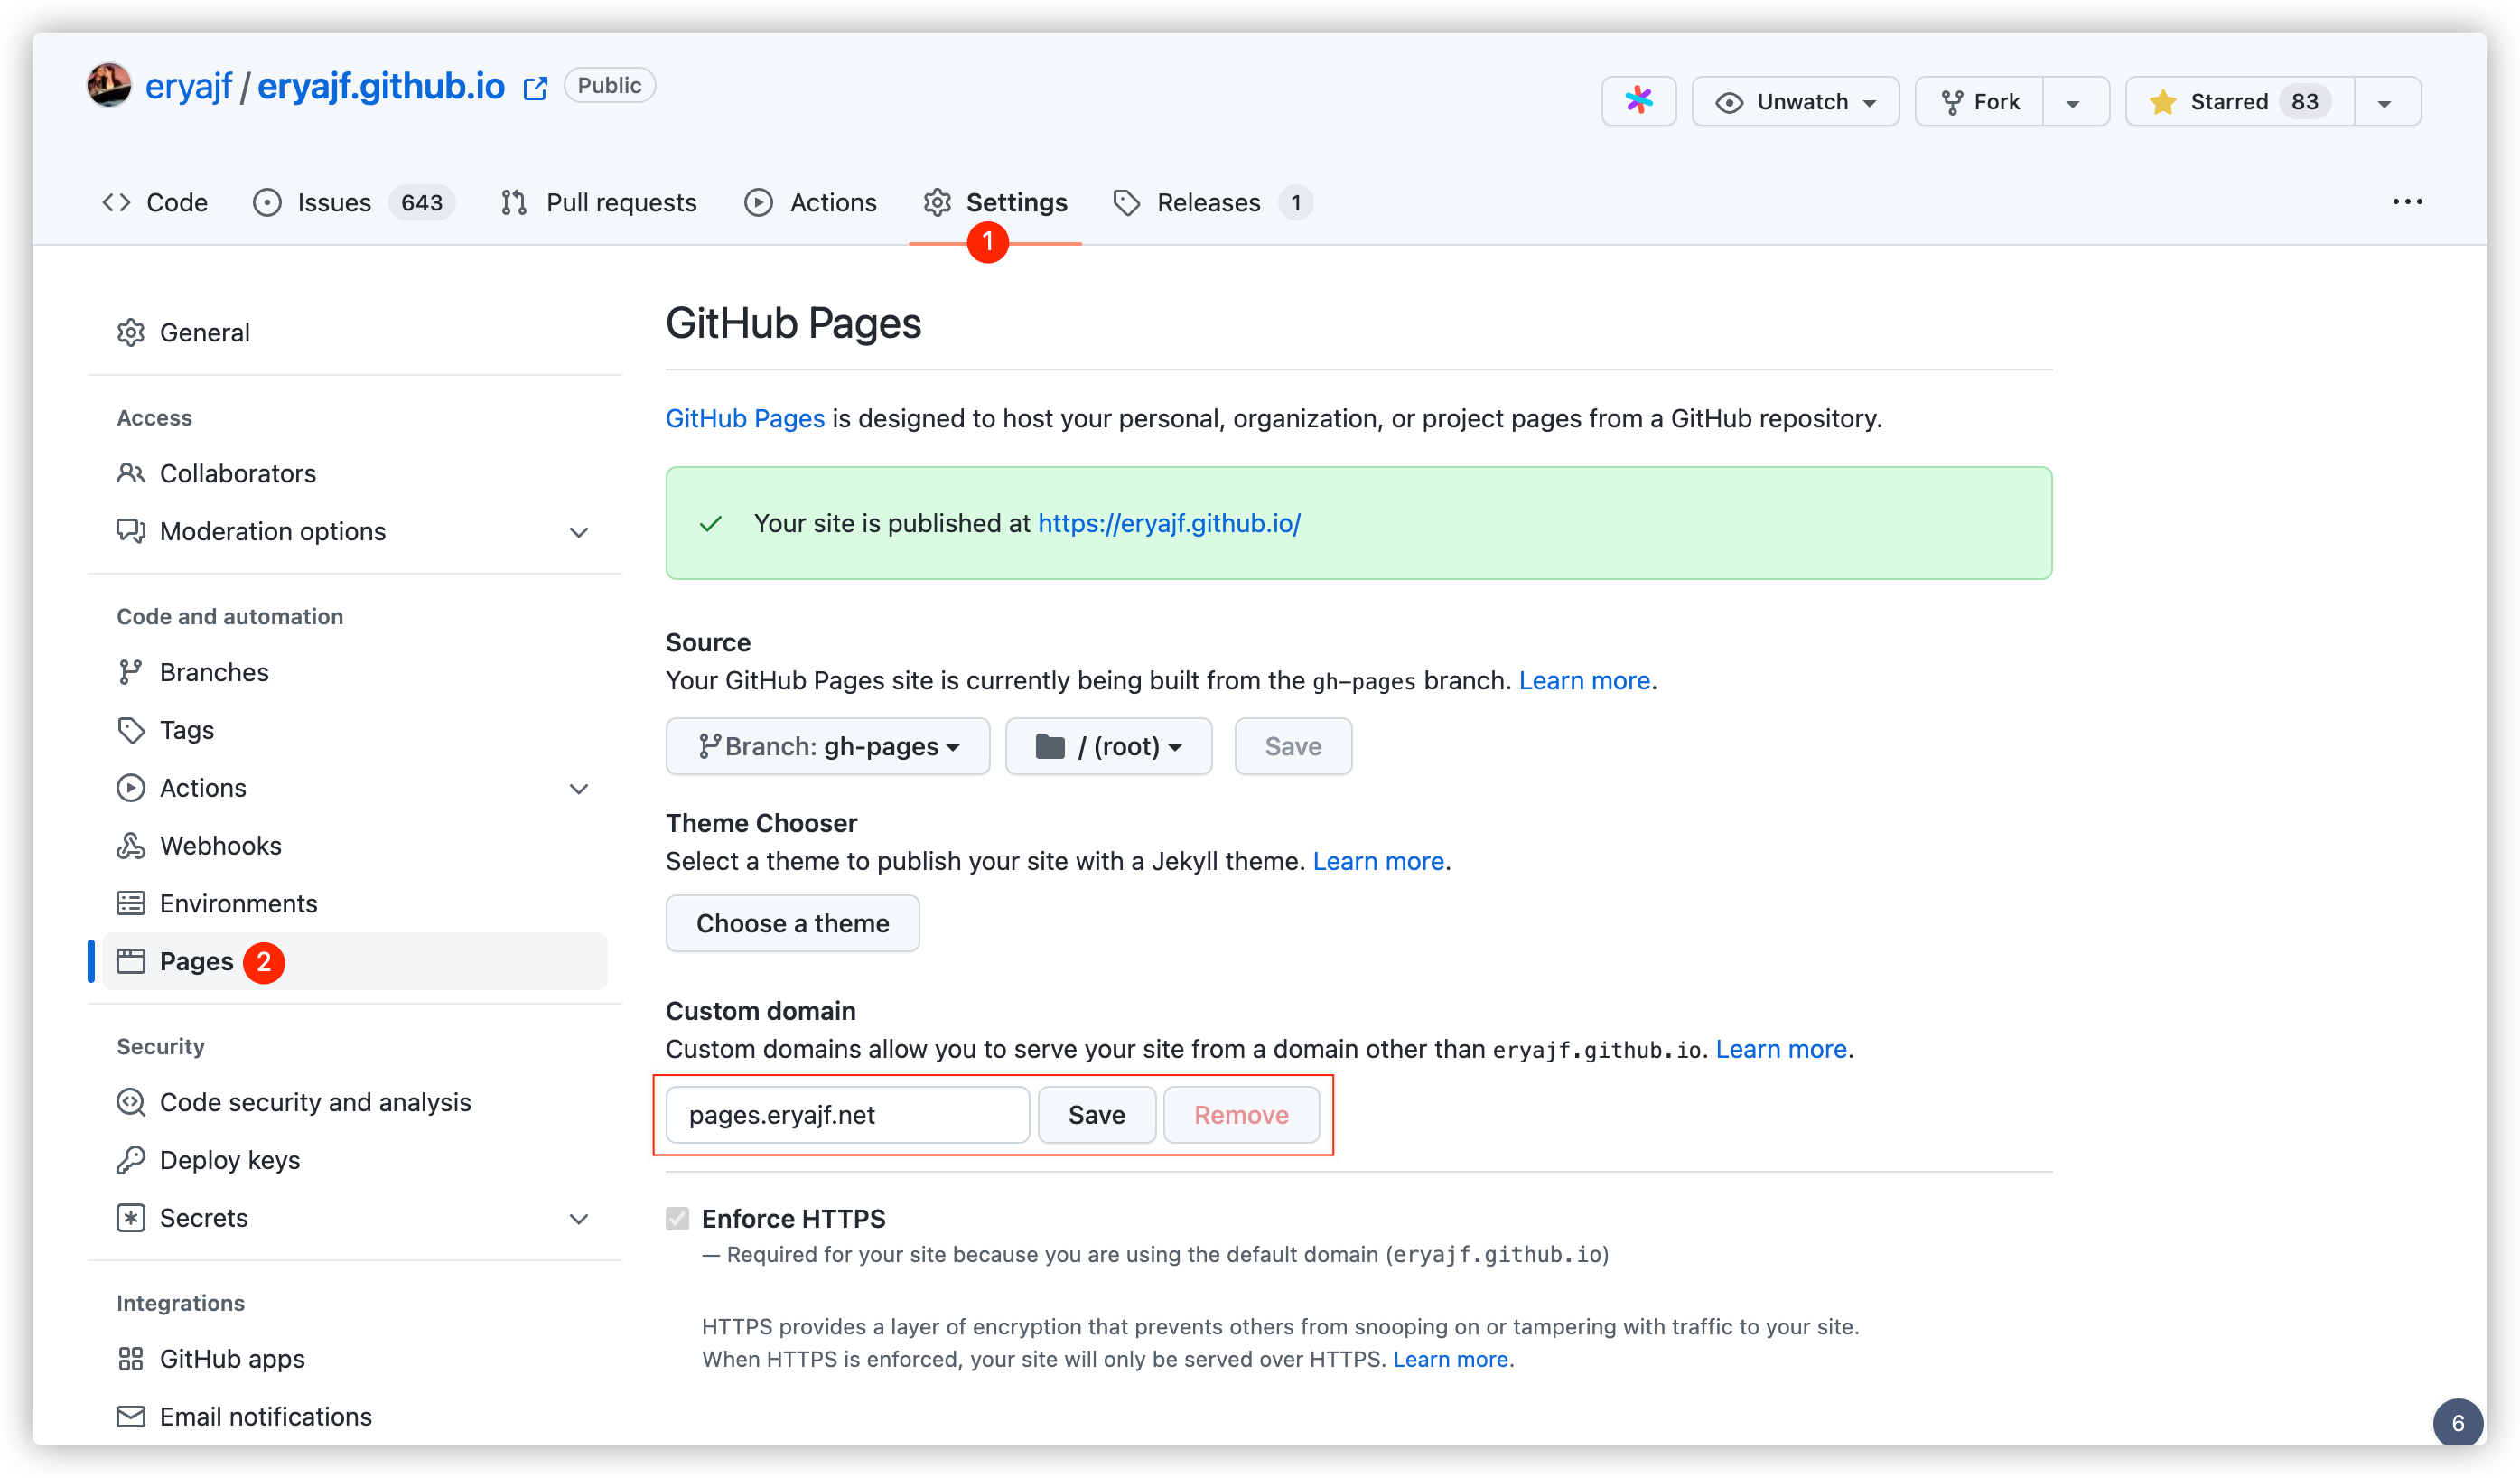2520x1478 pixels.
Task: Click the custom domain input field
Action: tap(848, 1114)
